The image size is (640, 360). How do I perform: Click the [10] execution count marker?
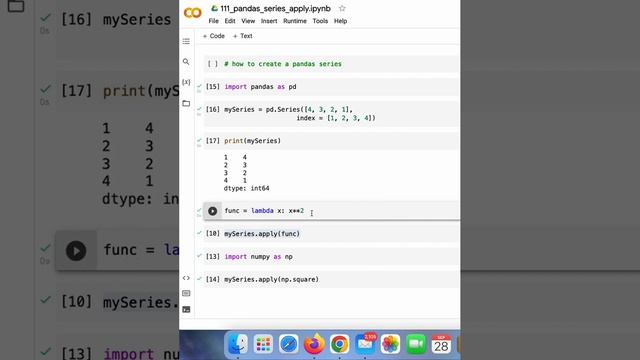pyautogui.click(x=212, y=234)
